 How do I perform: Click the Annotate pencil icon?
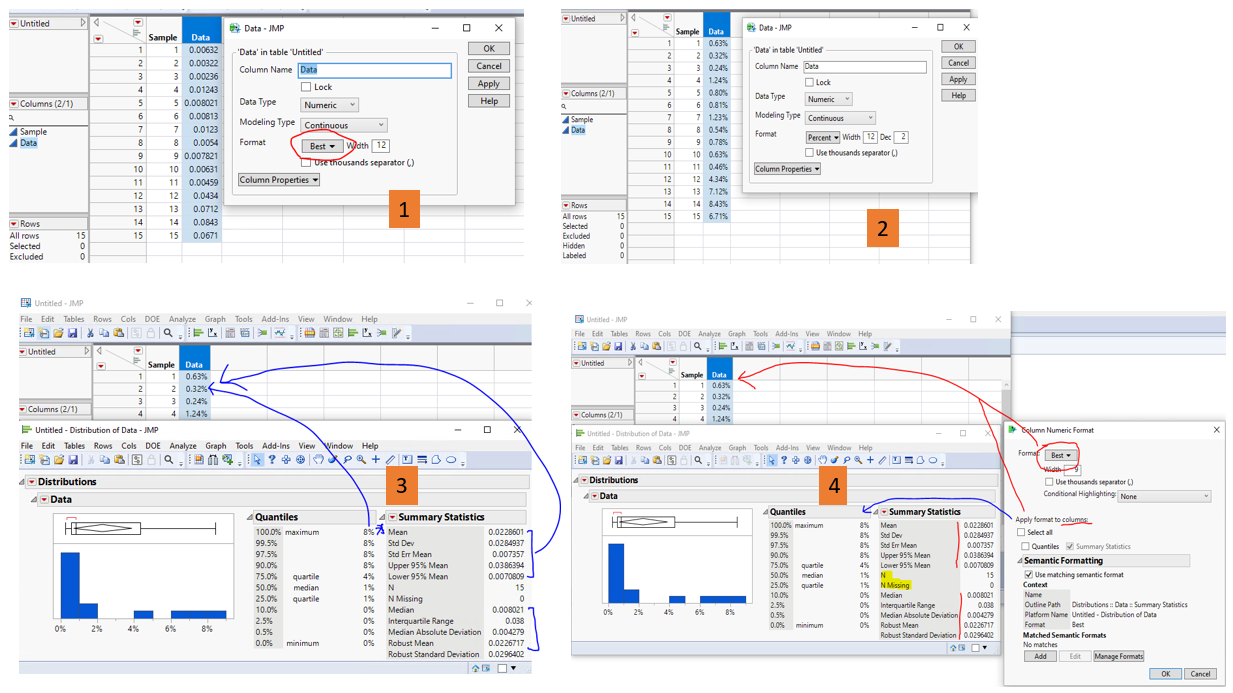pos(390,459)
